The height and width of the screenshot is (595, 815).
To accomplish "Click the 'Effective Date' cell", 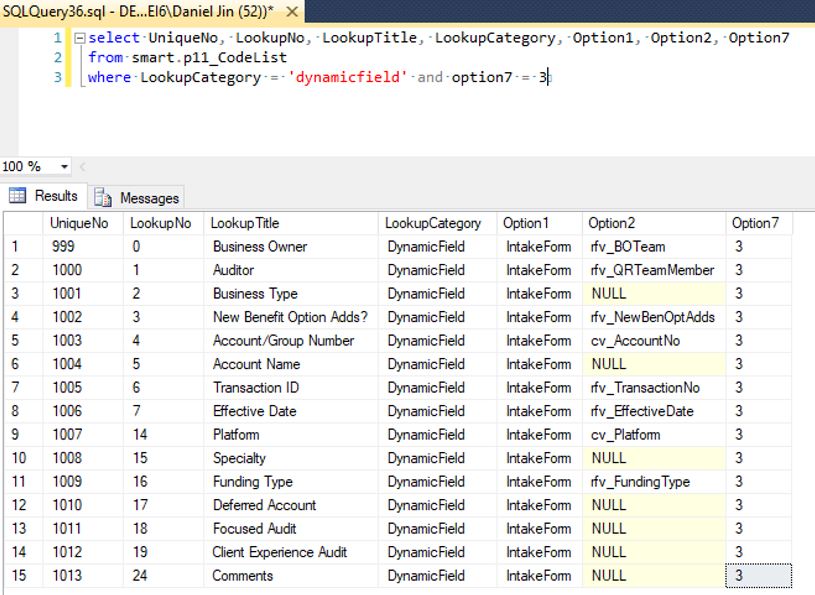I will (x=291, y=411).
